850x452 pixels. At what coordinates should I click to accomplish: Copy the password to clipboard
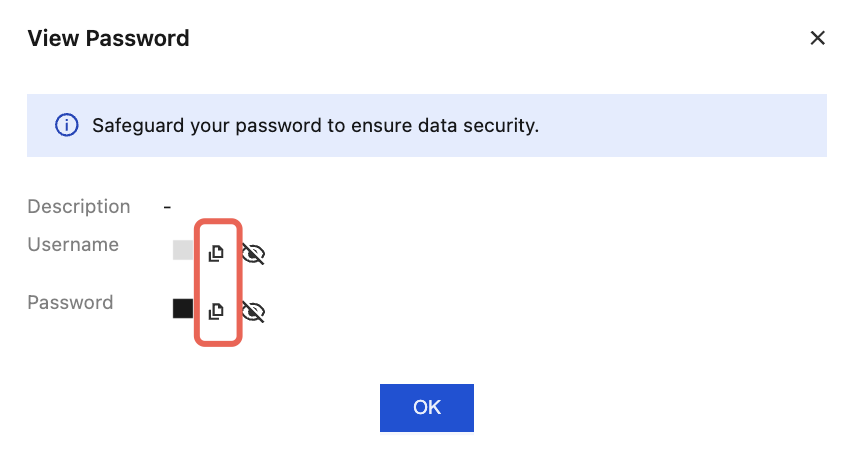[215, 312]
